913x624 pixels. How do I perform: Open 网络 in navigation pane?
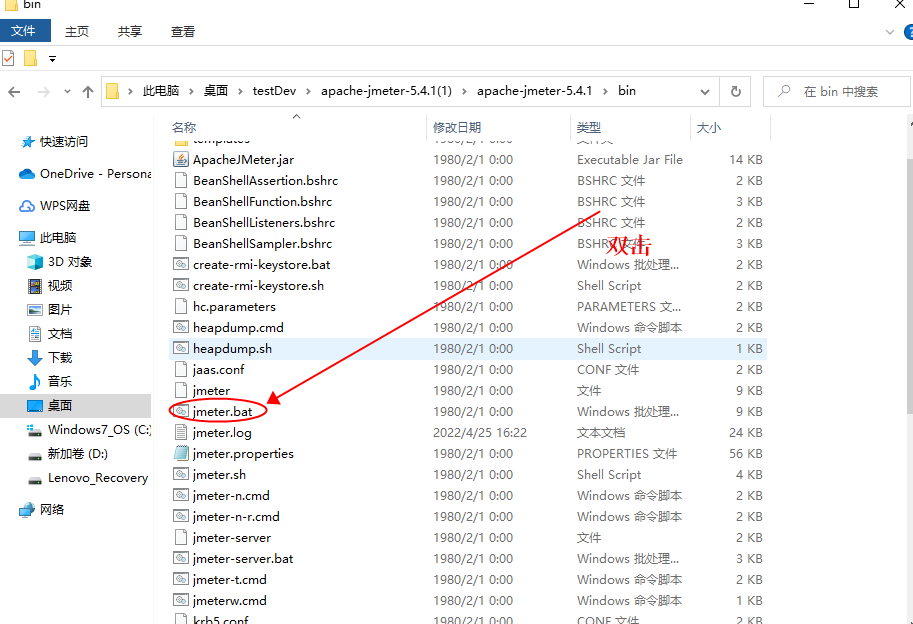tap(41, 509)
